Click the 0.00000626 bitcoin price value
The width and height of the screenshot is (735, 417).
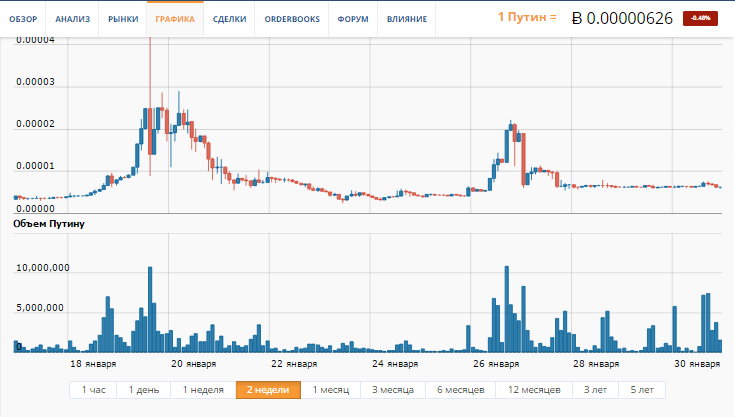(630, 18)
